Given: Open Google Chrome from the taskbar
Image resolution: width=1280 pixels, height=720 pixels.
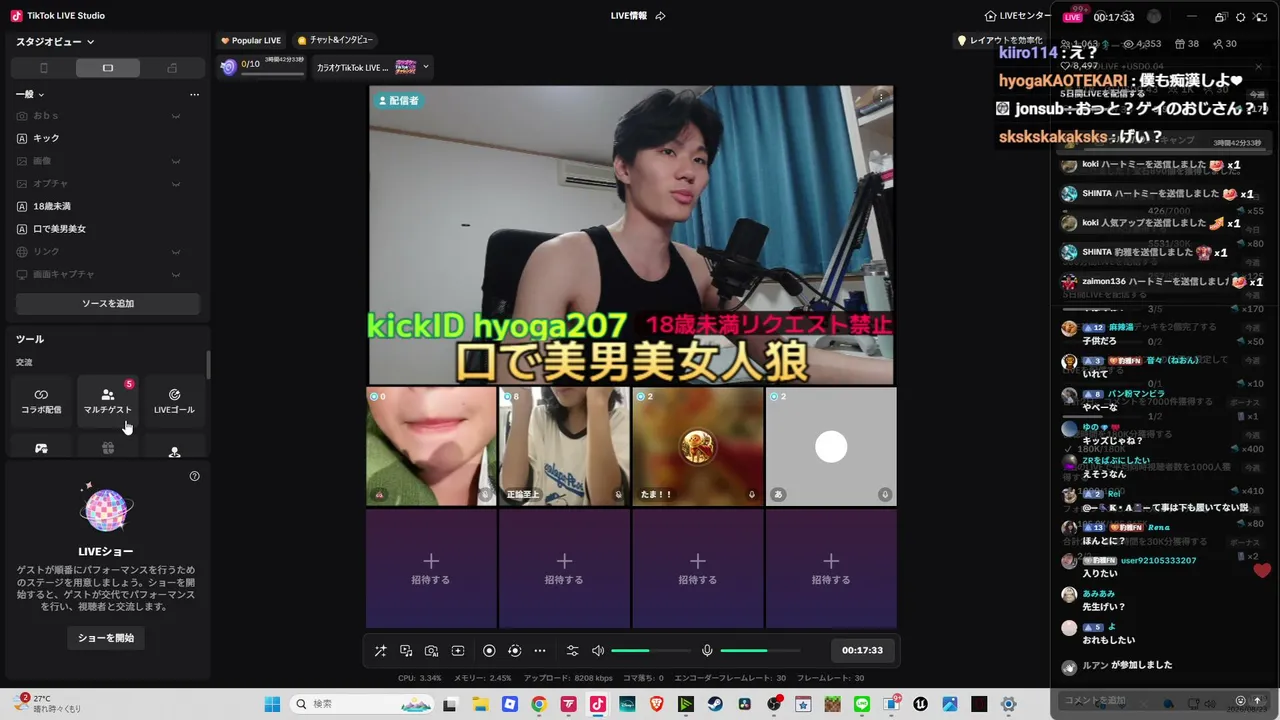Looking at the screenshot, I should pyautogui.click(x=539, y=704).
